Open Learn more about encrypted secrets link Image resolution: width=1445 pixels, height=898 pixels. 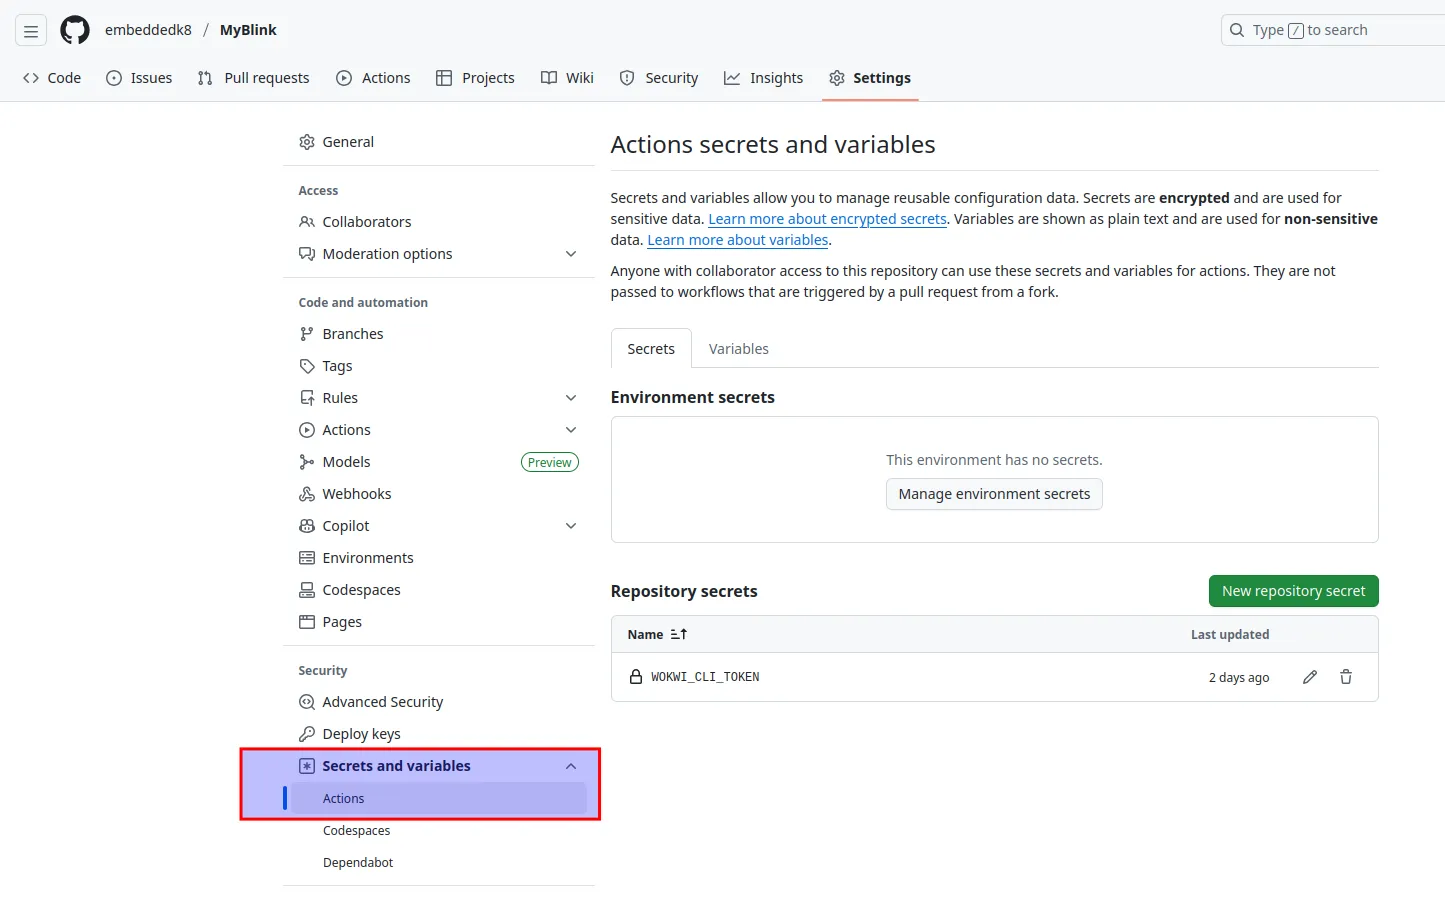coord(827,218)
